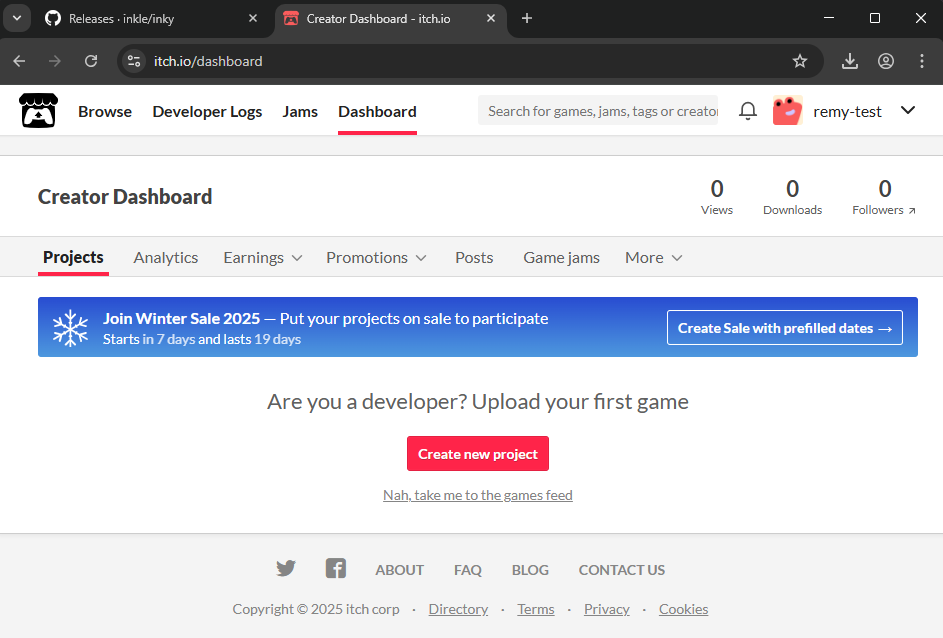Select Developer Logs in the navigation

point(207,111)
